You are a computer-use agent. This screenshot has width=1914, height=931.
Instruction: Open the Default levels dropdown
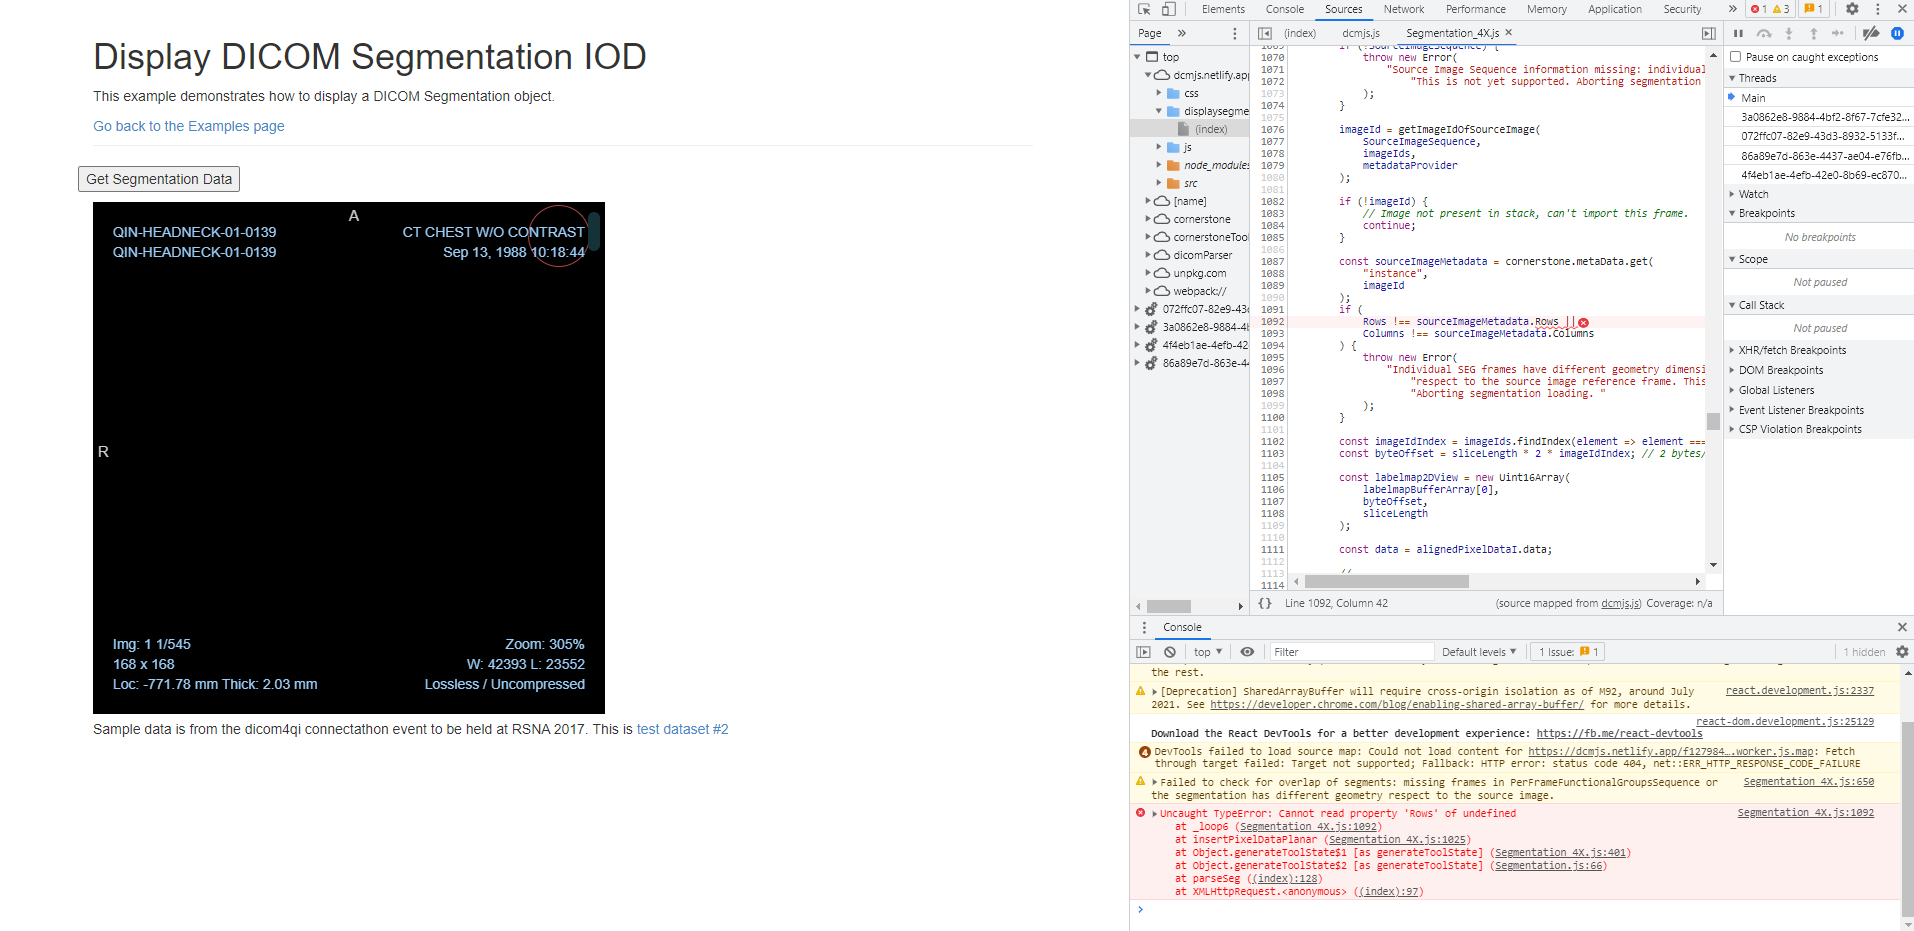[1479, 652]
